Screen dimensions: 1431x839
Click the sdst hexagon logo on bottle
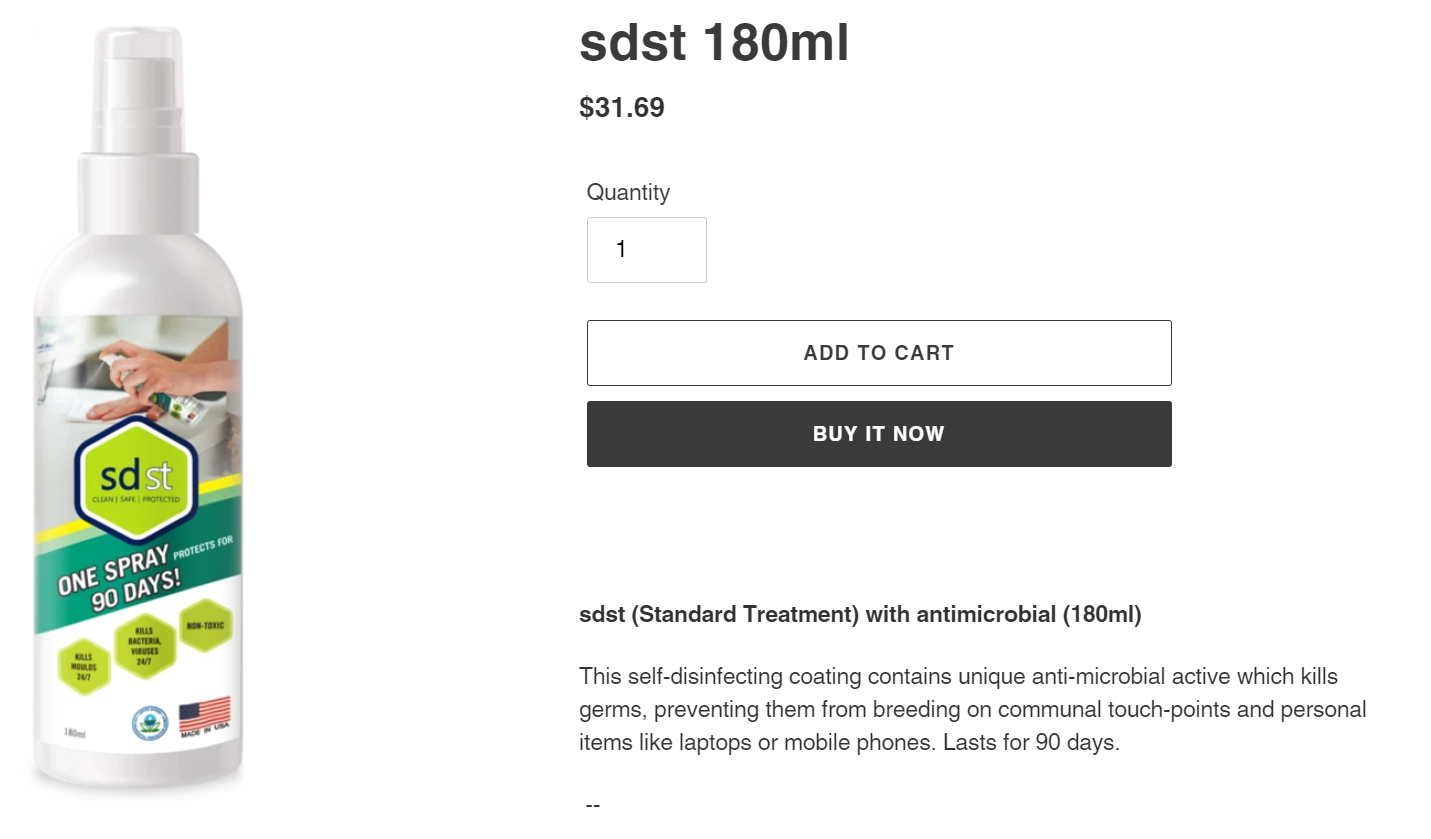[x=137, y=479]
